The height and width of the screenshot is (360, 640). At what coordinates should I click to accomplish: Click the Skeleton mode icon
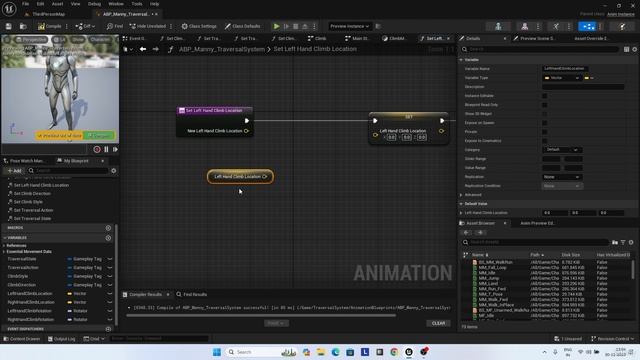pos(498,26)
